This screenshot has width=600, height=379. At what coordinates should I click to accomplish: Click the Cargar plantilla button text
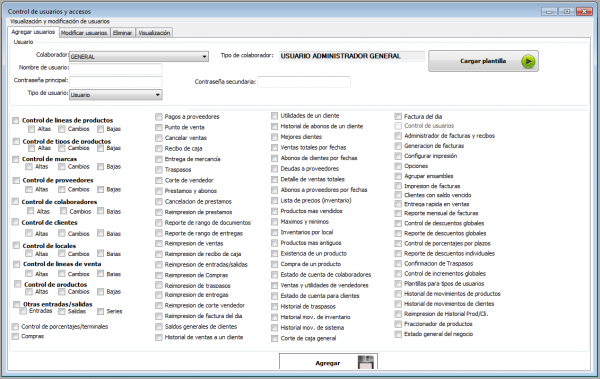point(483,61)
